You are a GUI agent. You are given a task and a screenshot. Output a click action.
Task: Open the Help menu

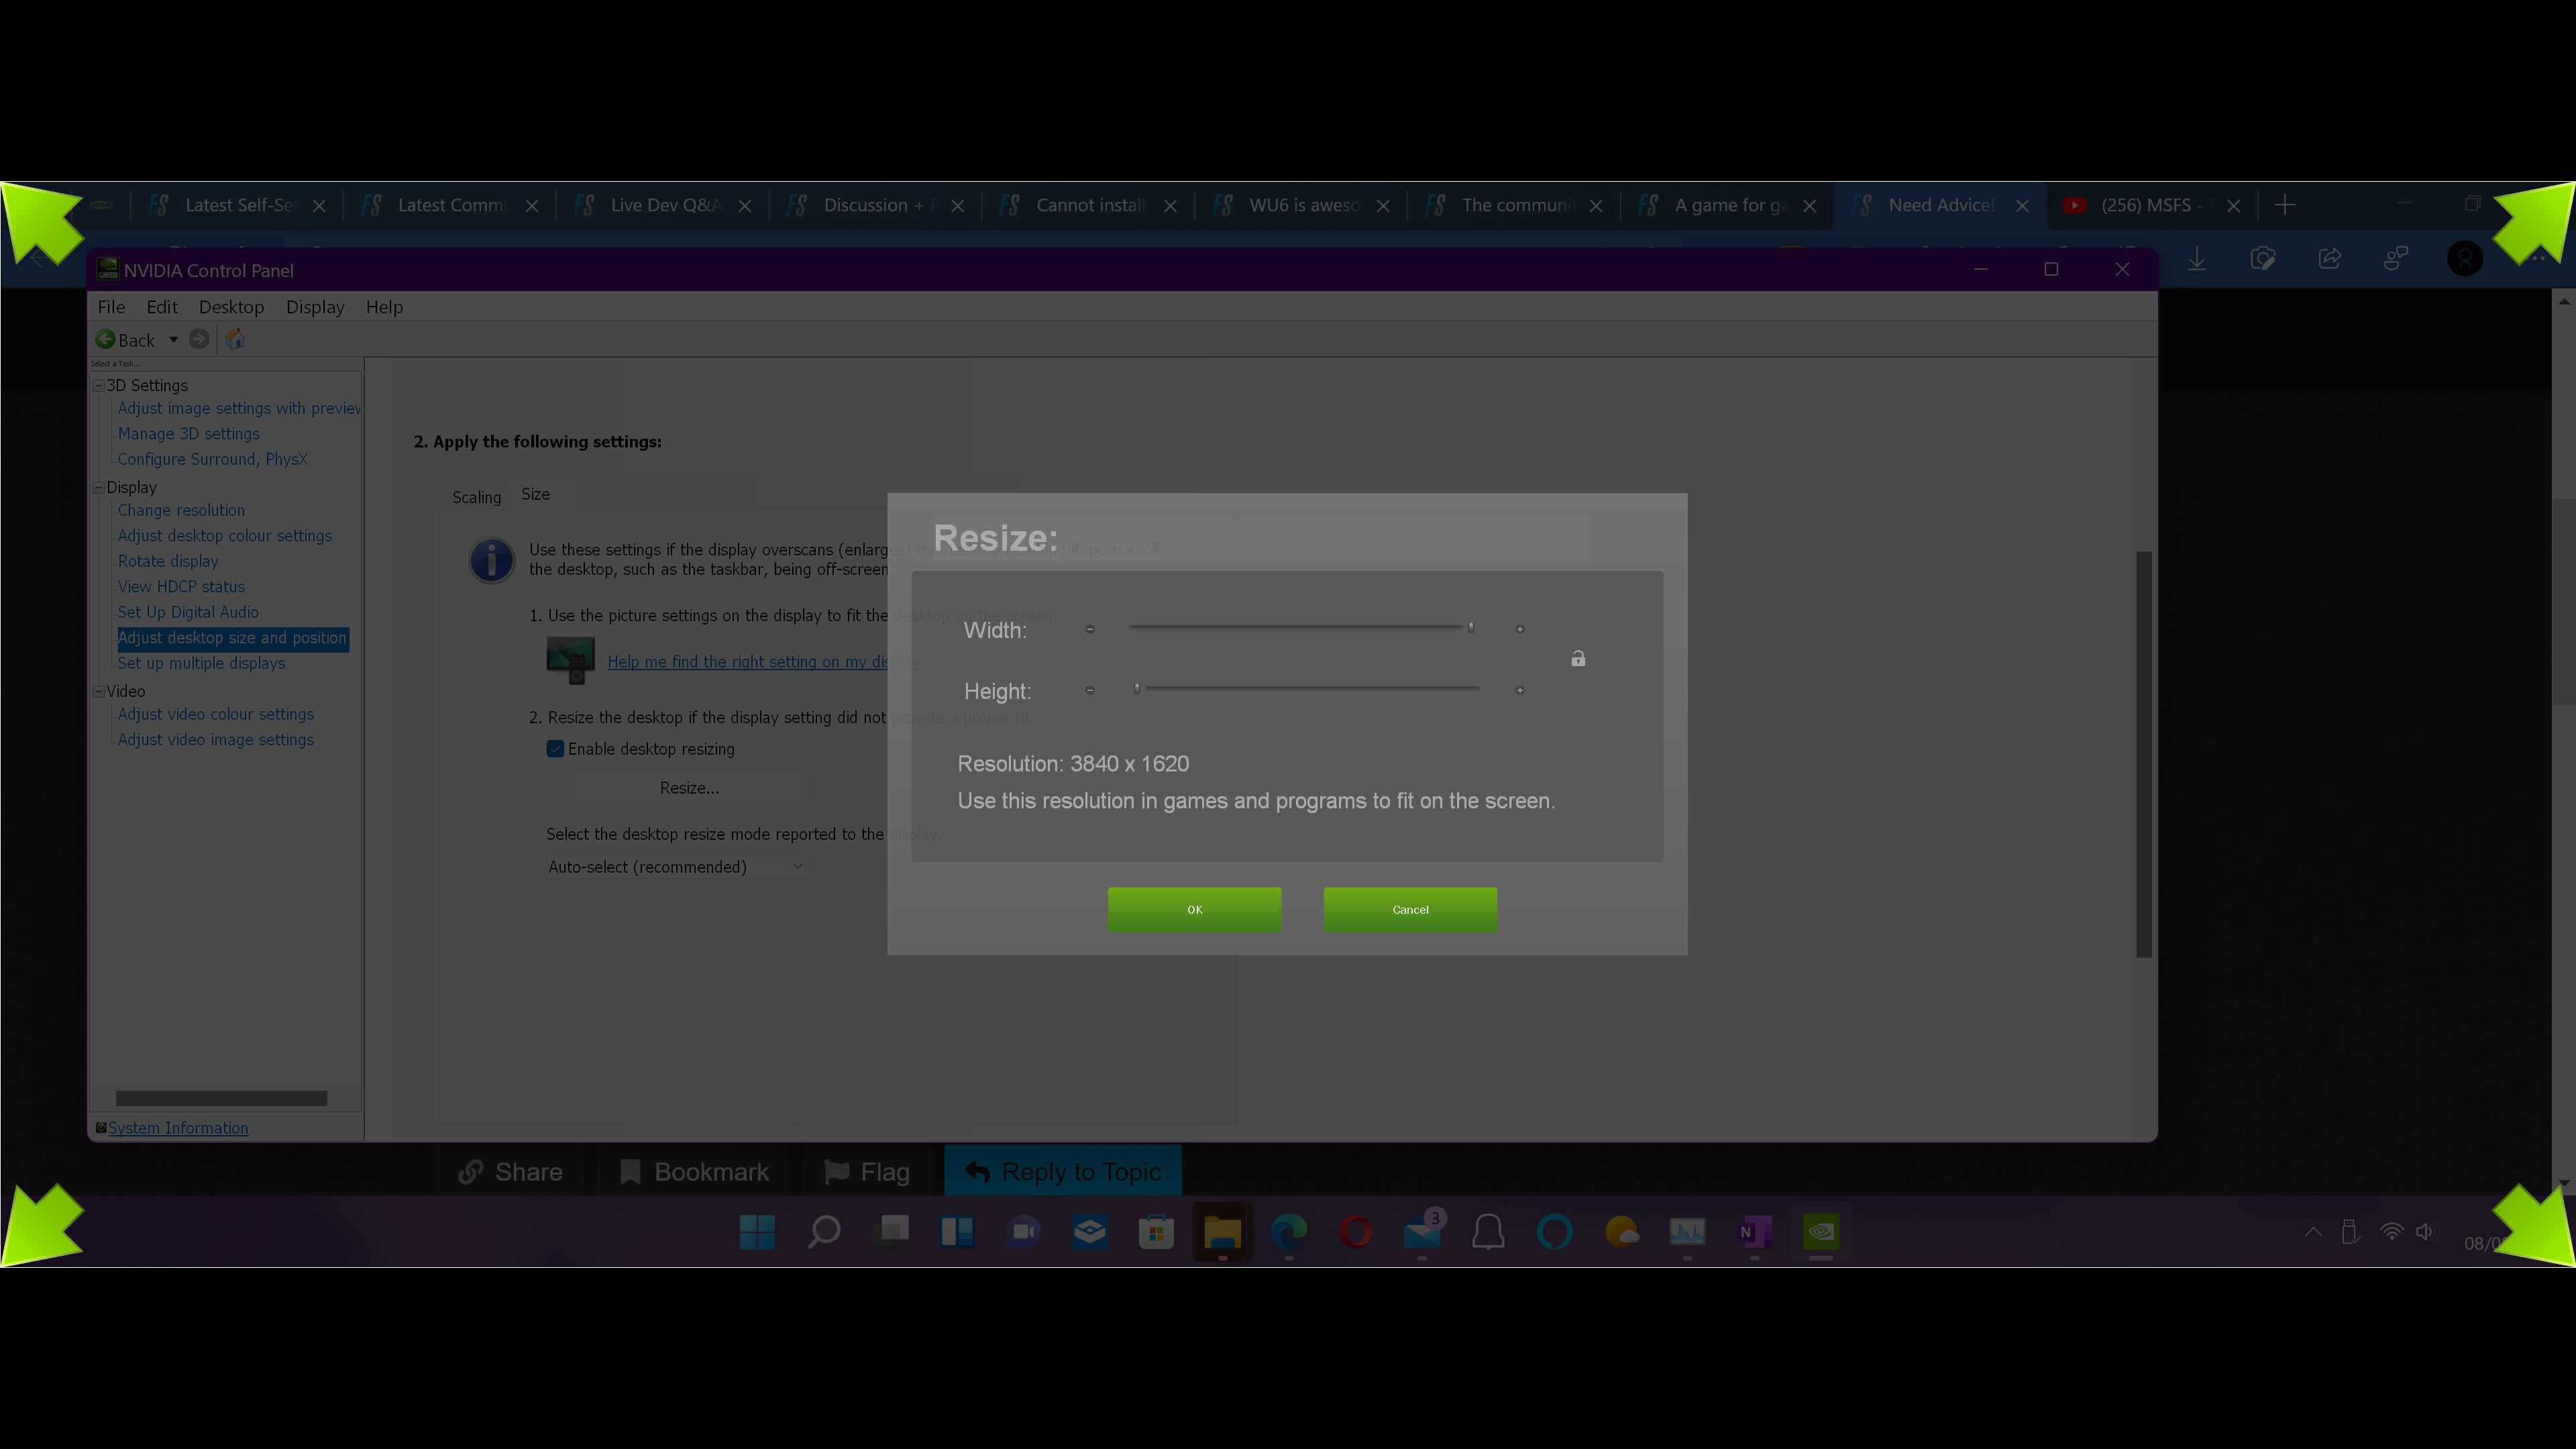click(384, 307)
